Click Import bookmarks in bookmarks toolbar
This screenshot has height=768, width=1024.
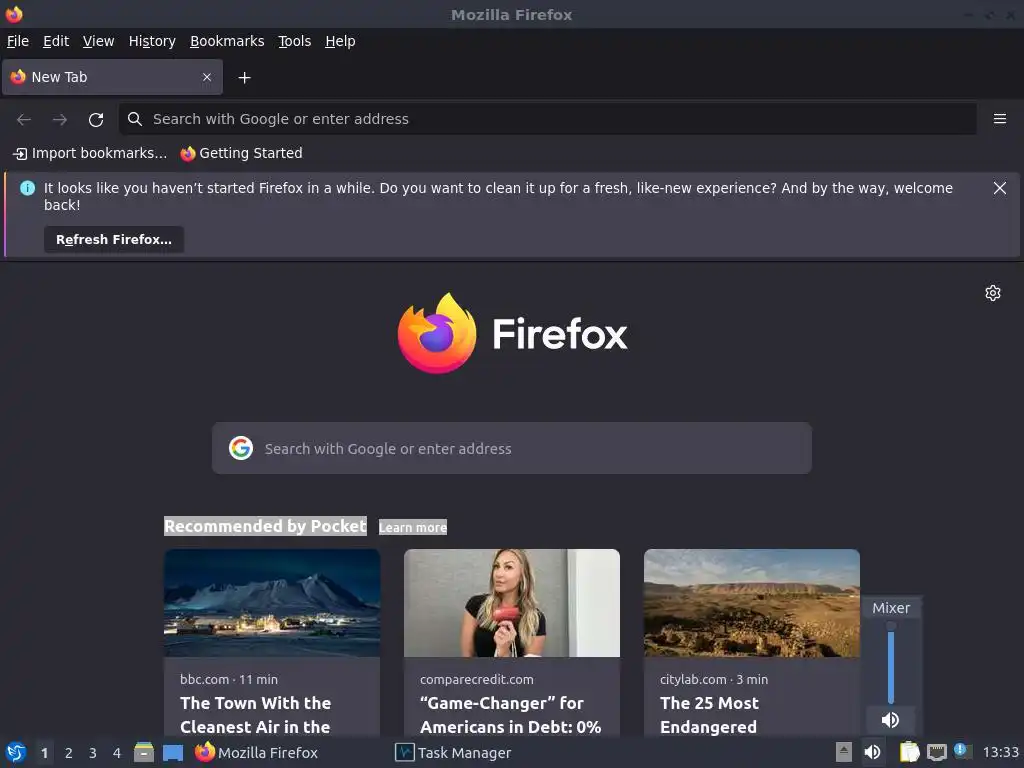(90, 153)
